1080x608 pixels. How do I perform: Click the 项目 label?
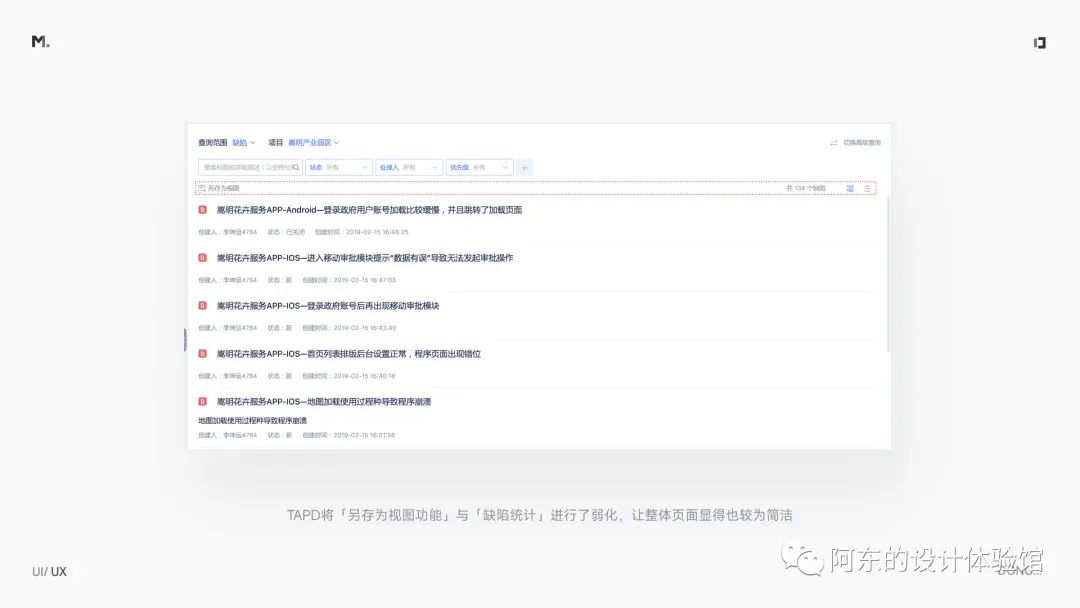pos(276,143)
